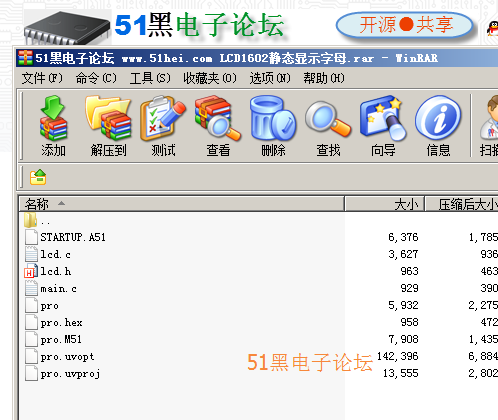
Task: Click the pro.M51 file icon
Action: (31, 339)
